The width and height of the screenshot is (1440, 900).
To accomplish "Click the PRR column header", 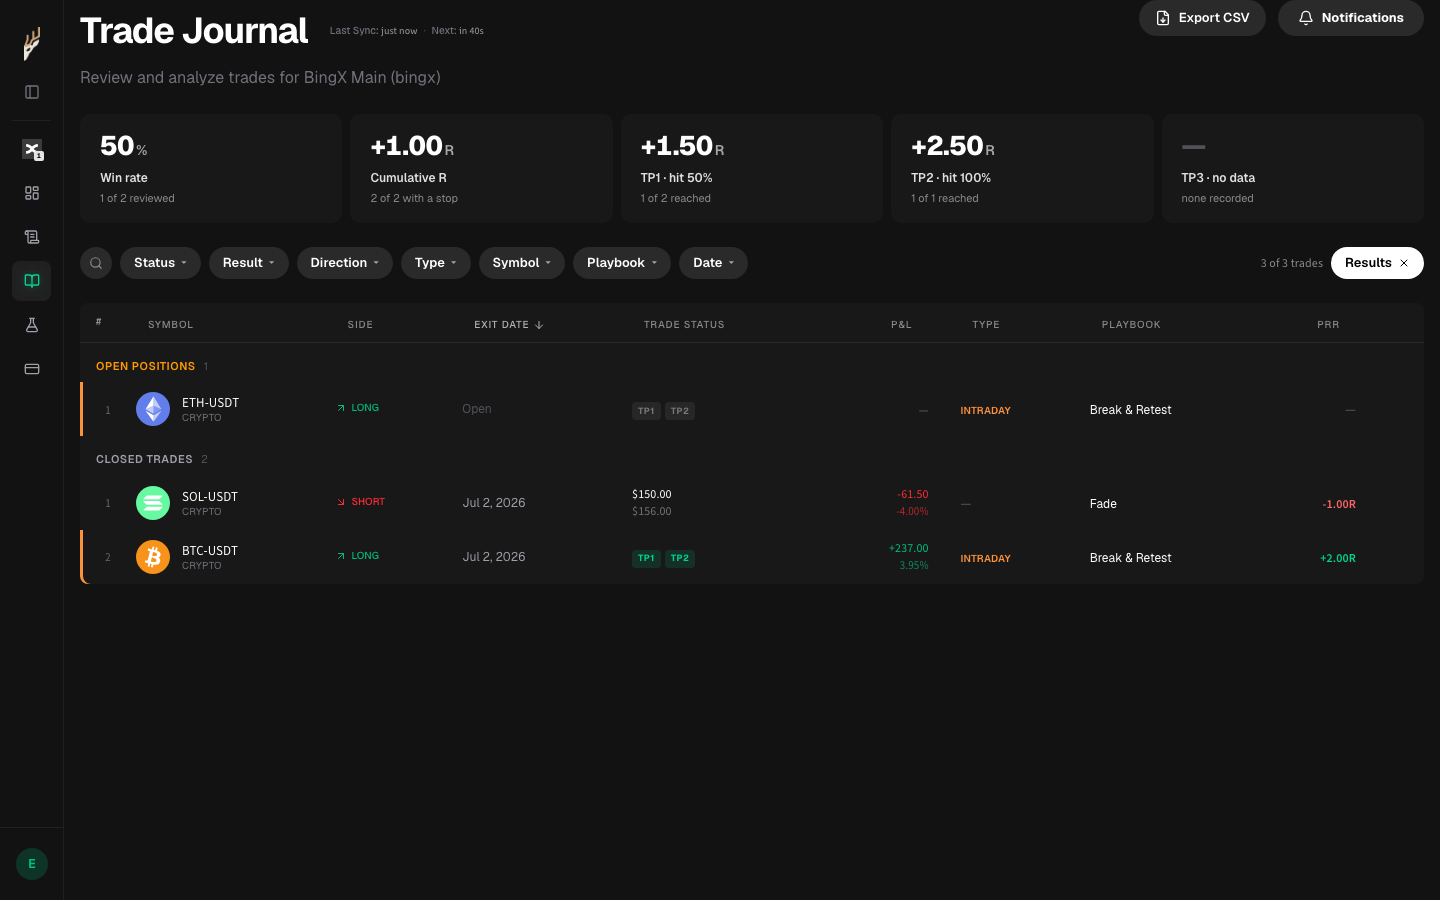I will 1328,325.
